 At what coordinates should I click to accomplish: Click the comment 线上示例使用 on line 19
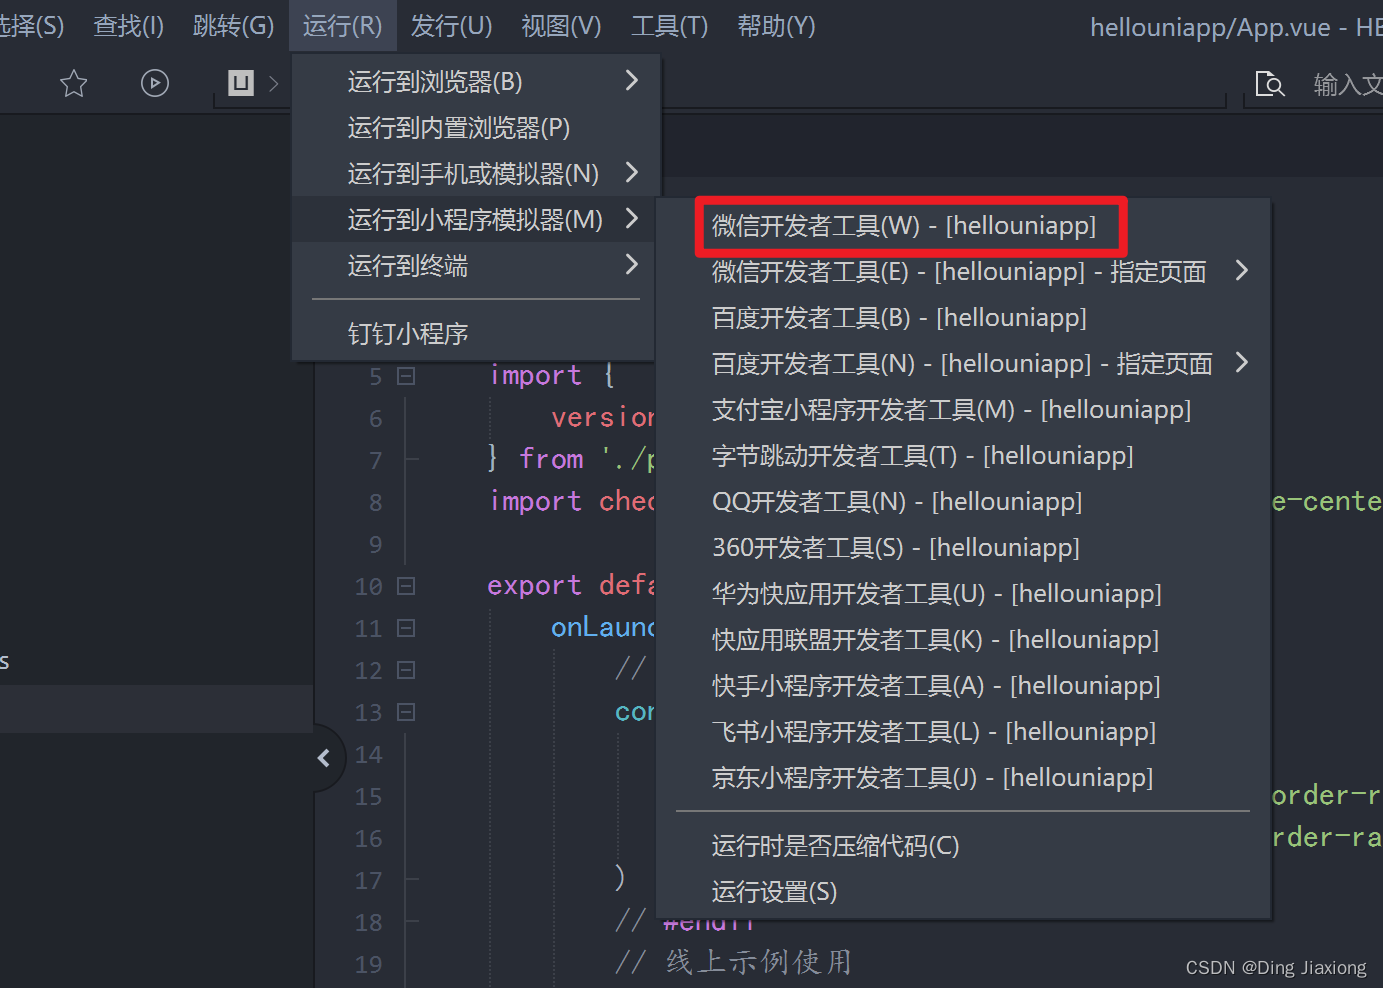click(x=759, y=962)
